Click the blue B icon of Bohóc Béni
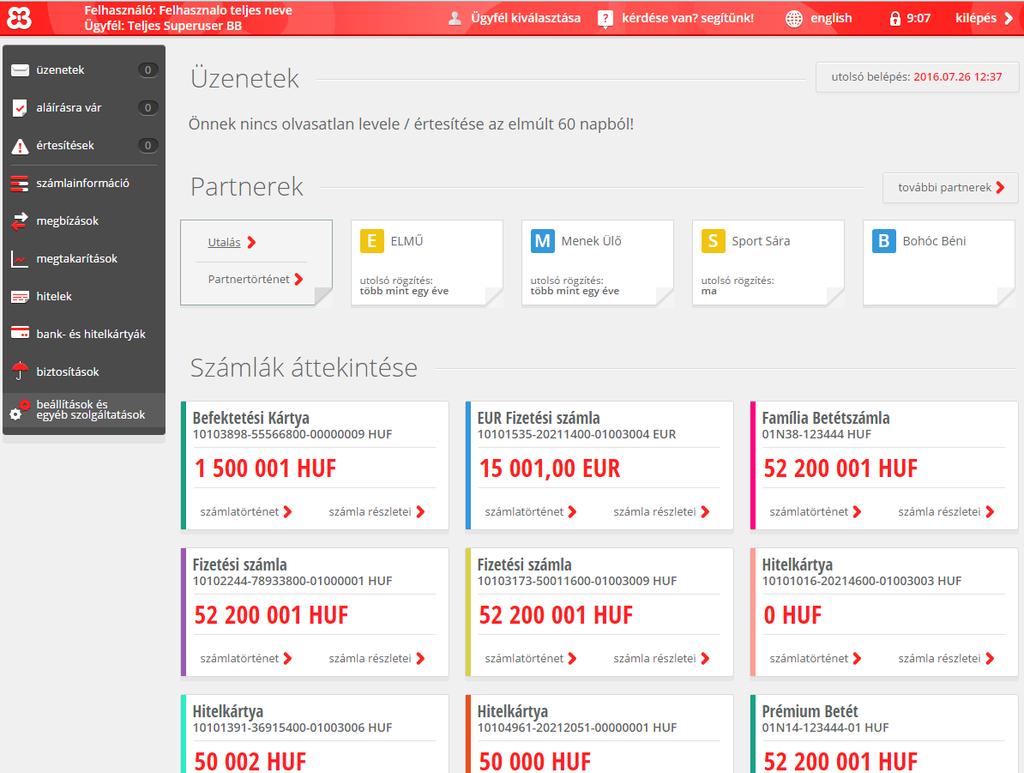This screenshot has width=1024, height=773. (x=884, y=241)
